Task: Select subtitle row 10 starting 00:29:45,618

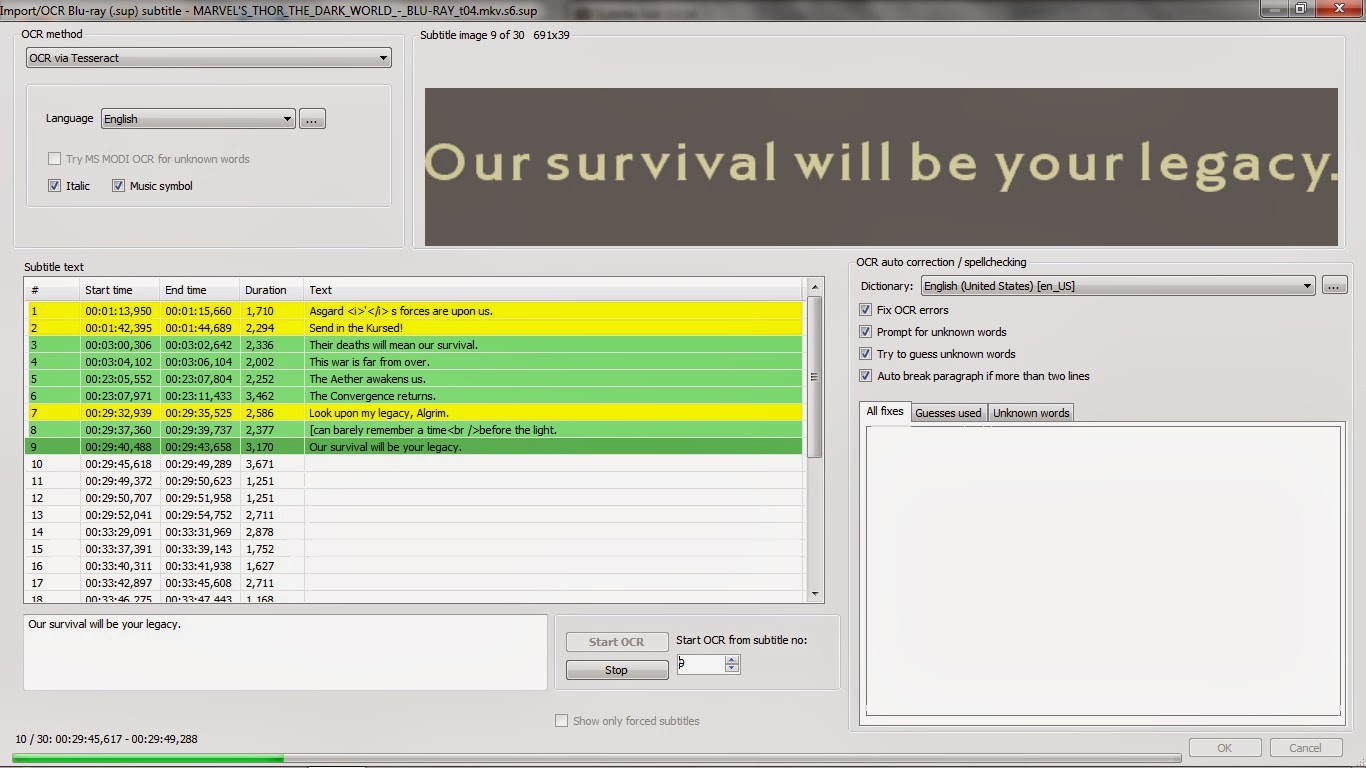Action: click(x=414, y=464)
